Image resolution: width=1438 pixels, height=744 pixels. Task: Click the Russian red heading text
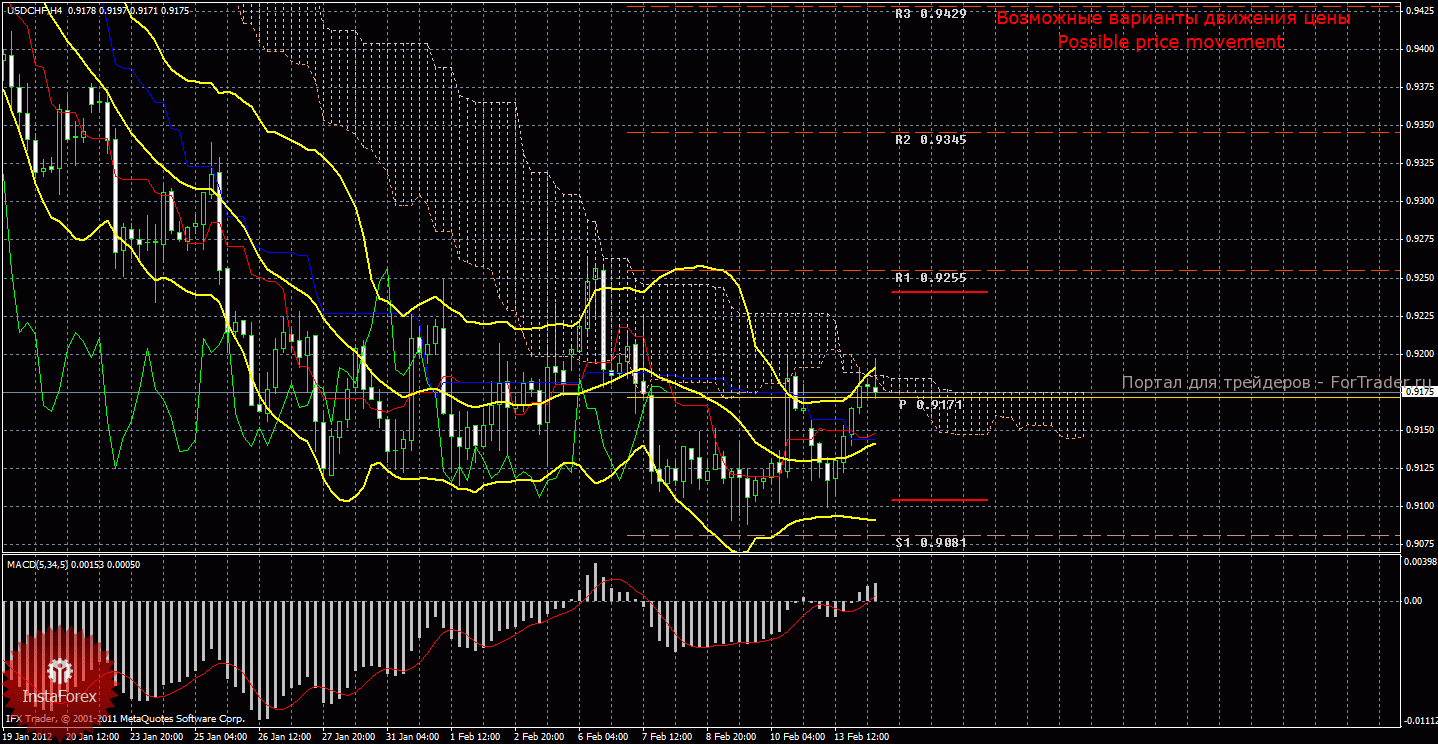click(x=1173, y=18)
